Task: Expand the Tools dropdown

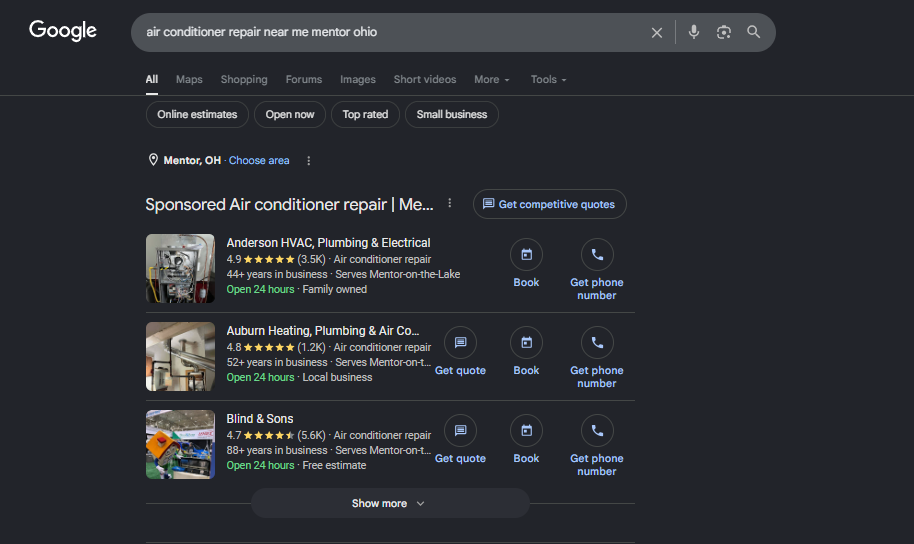Action: 548,79
